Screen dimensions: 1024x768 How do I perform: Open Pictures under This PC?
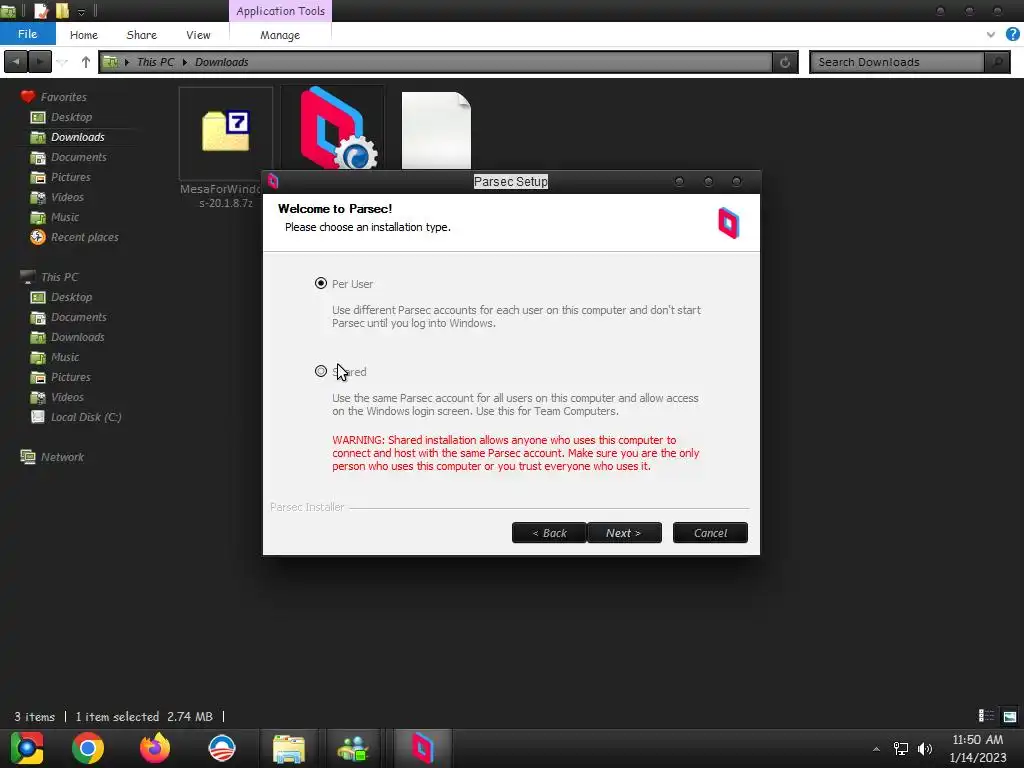(x=71, y=377)
